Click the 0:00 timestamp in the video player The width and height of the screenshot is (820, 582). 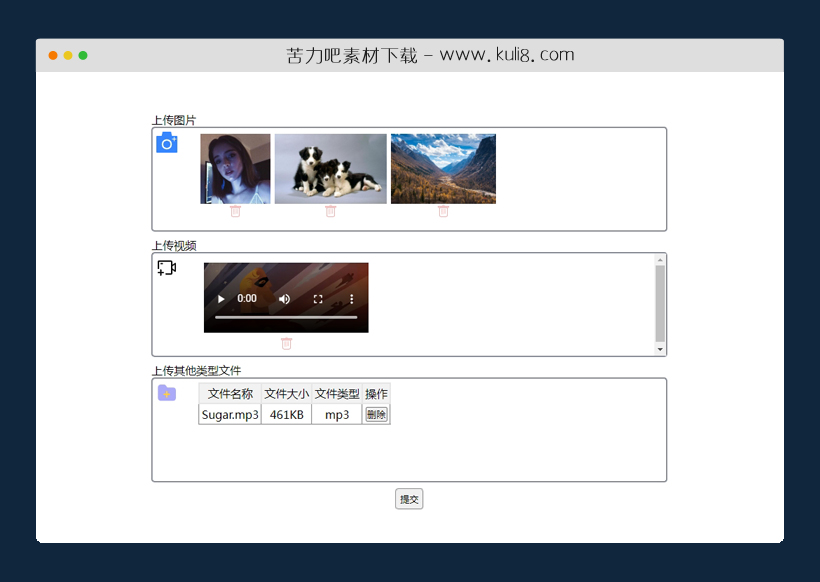[244, 298]
